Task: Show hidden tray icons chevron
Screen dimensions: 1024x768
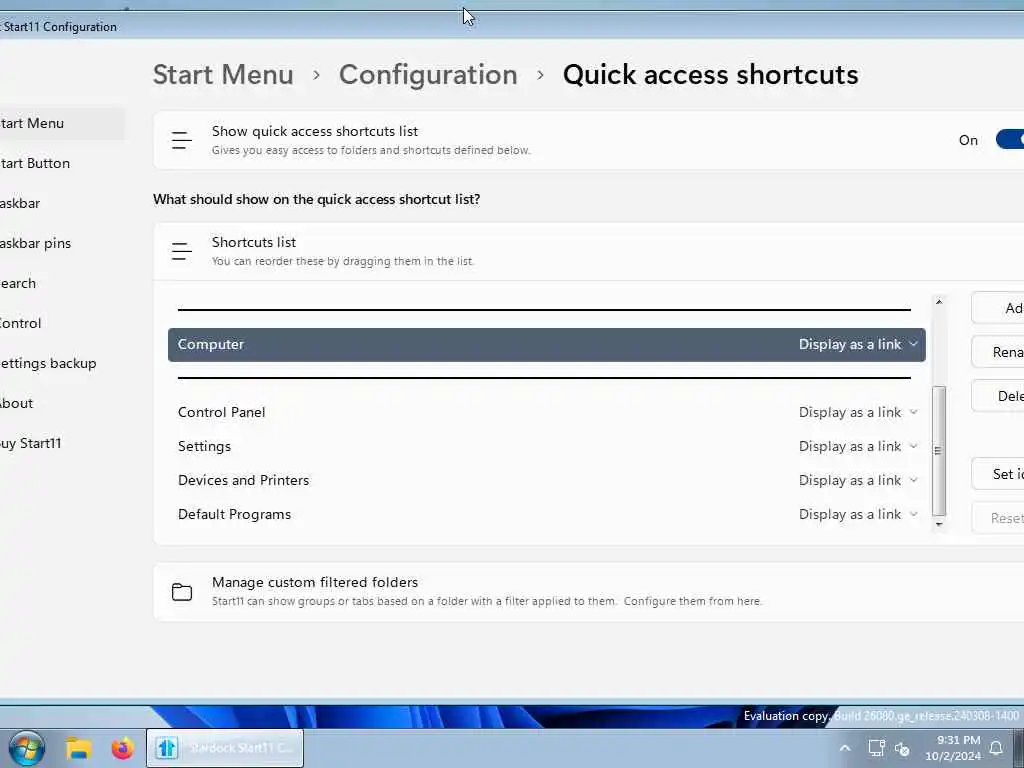Action: (x=844, y=748)
